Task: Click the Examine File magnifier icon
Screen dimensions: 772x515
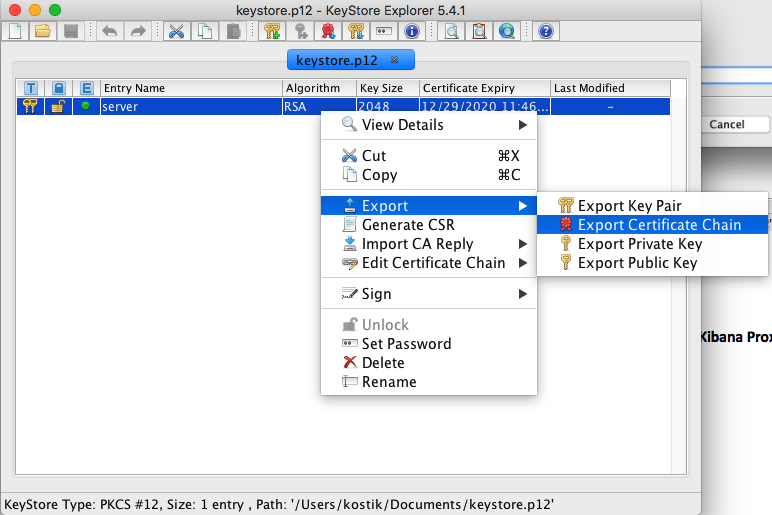Action: [x=451, y=32]
